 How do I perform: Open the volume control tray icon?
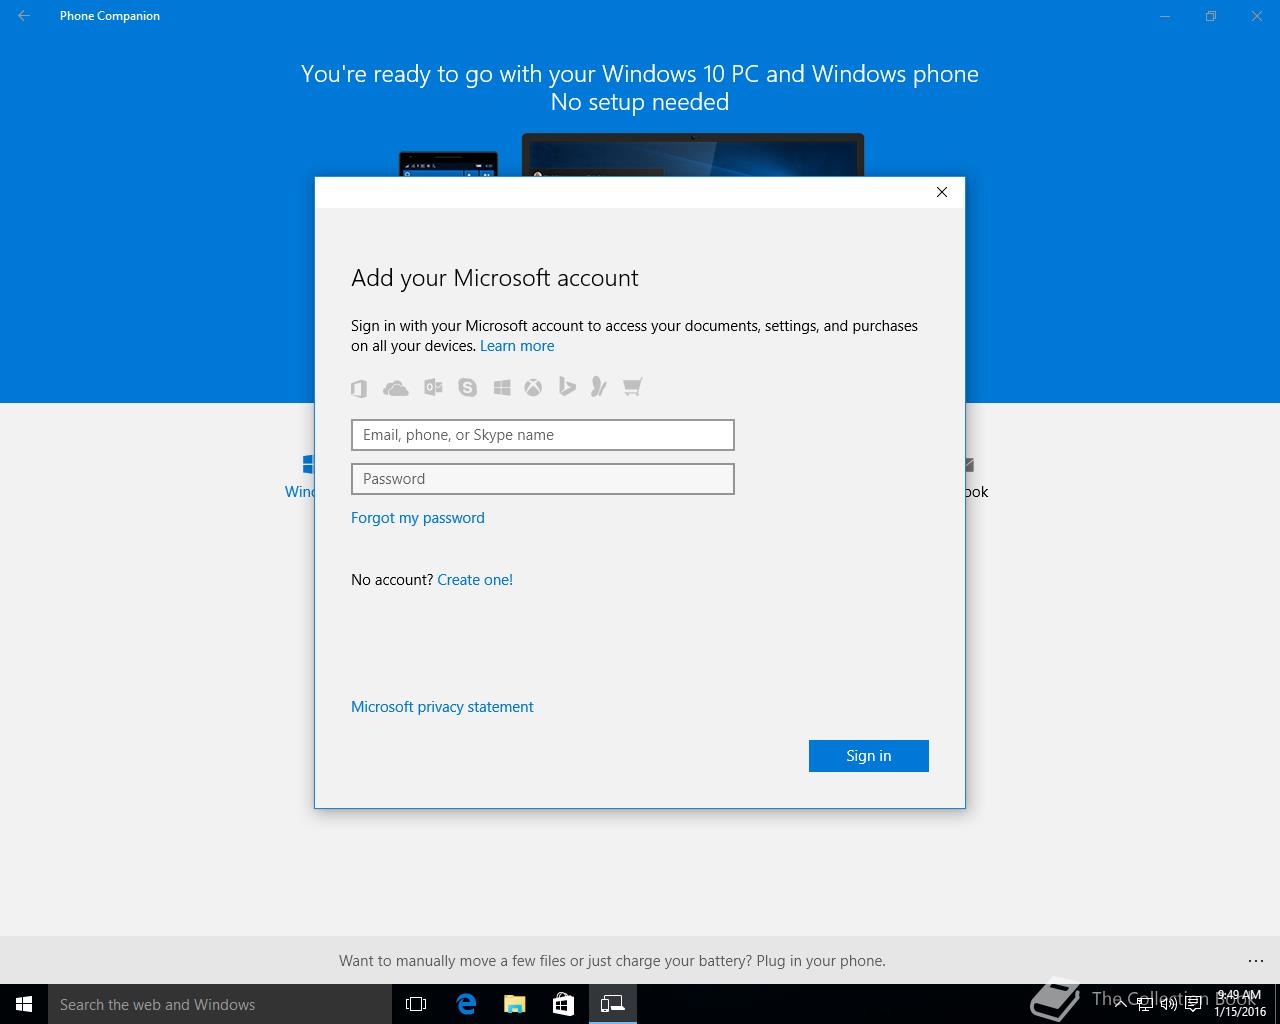(1167, 1004)
